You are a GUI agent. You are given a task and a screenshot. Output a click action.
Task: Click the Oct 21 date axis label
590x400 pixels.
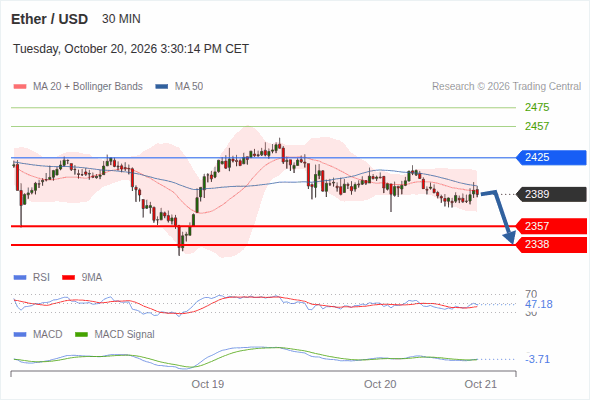coord(481,384)
